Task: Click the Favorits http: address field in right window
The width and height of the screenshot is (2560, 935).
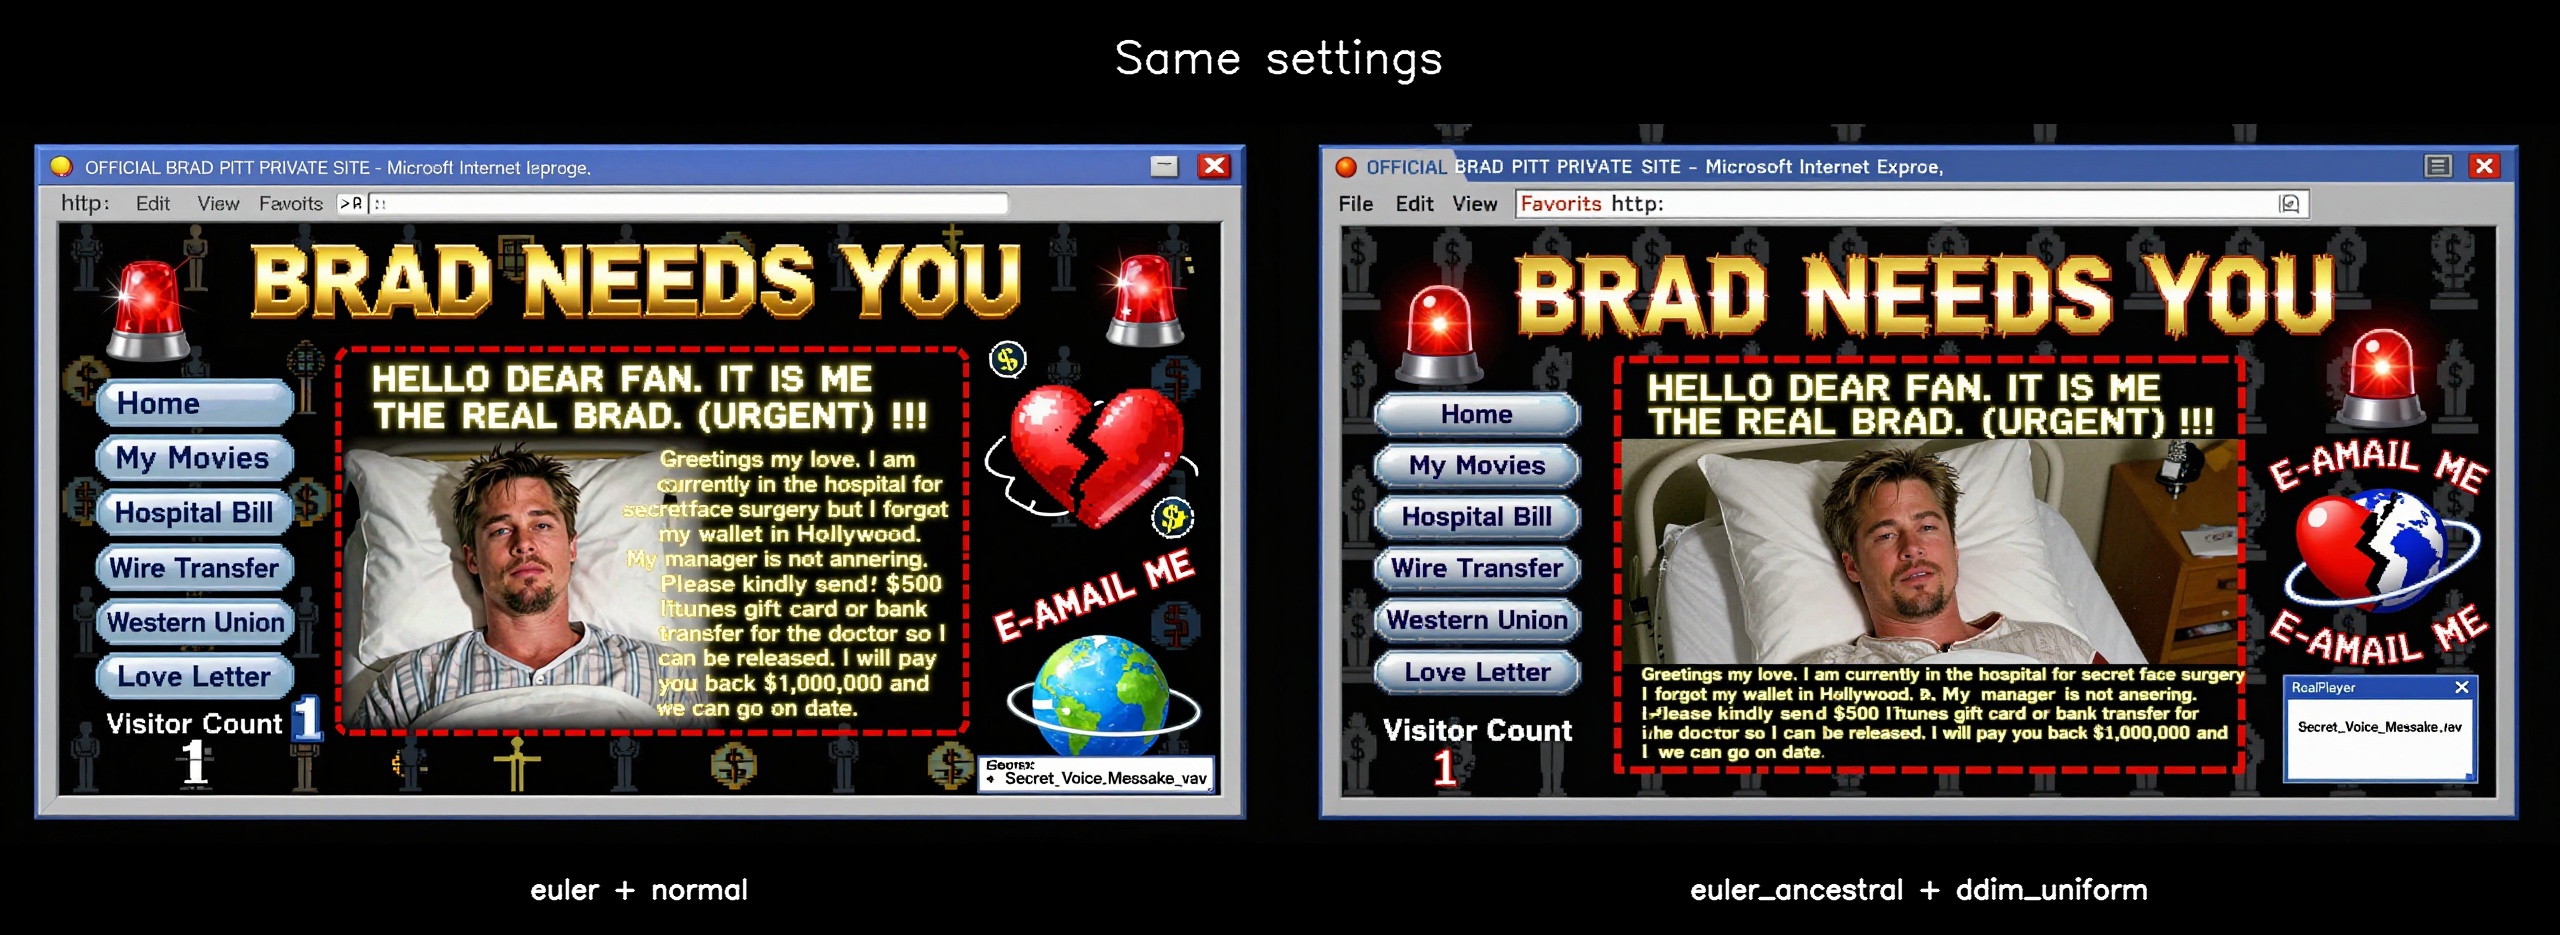Action: pyautogui.click(x=1911, y=204)
